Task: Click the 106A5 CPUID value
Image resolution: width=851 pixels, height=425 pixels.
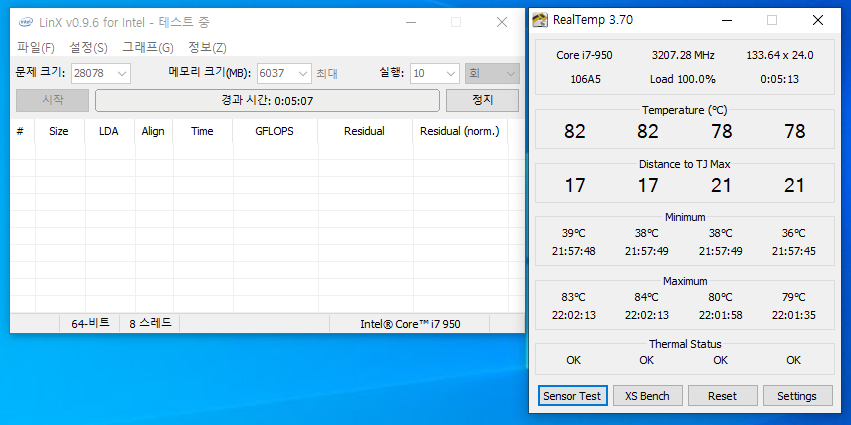Action: [585, 79]
